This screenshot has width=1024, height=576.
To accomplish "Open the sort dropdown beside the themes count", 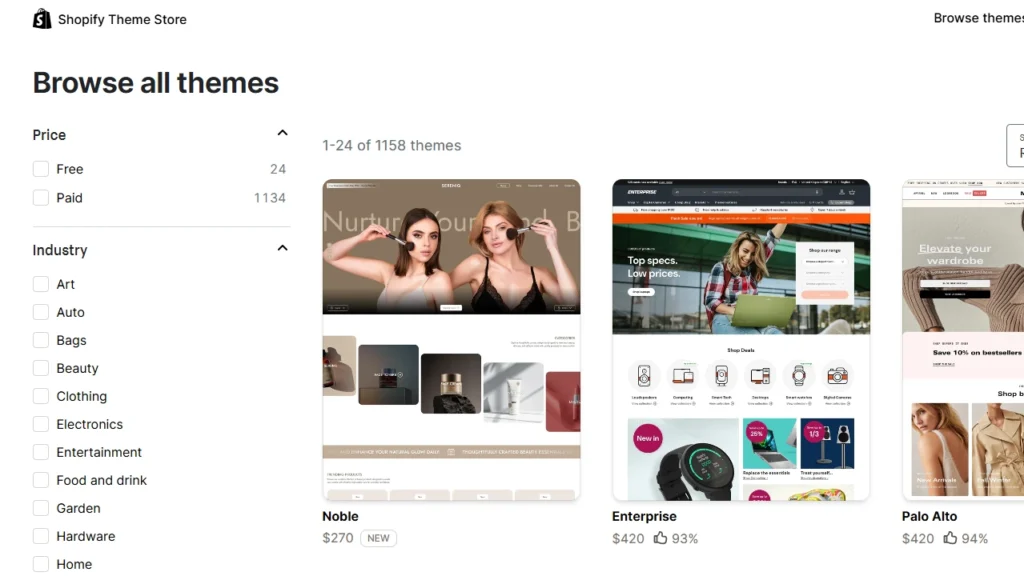I will tap(1016, 146).
